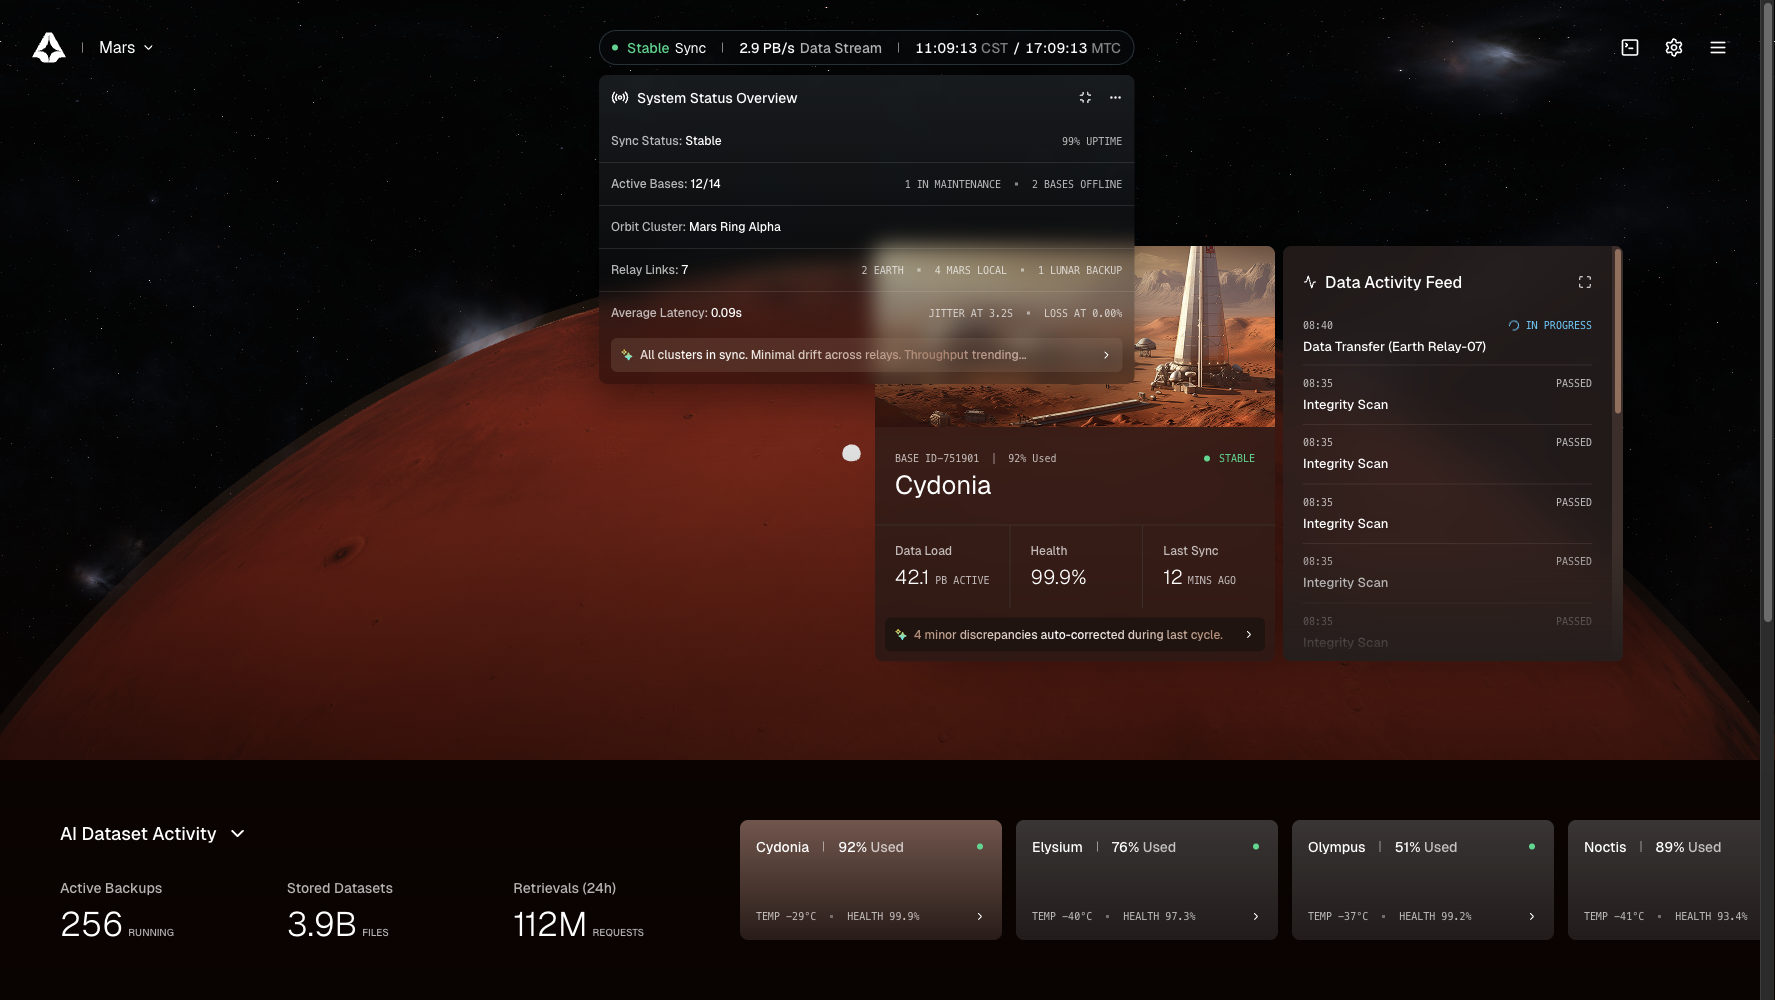Toggle the green status dot on Elysium card

(1256, 846)
